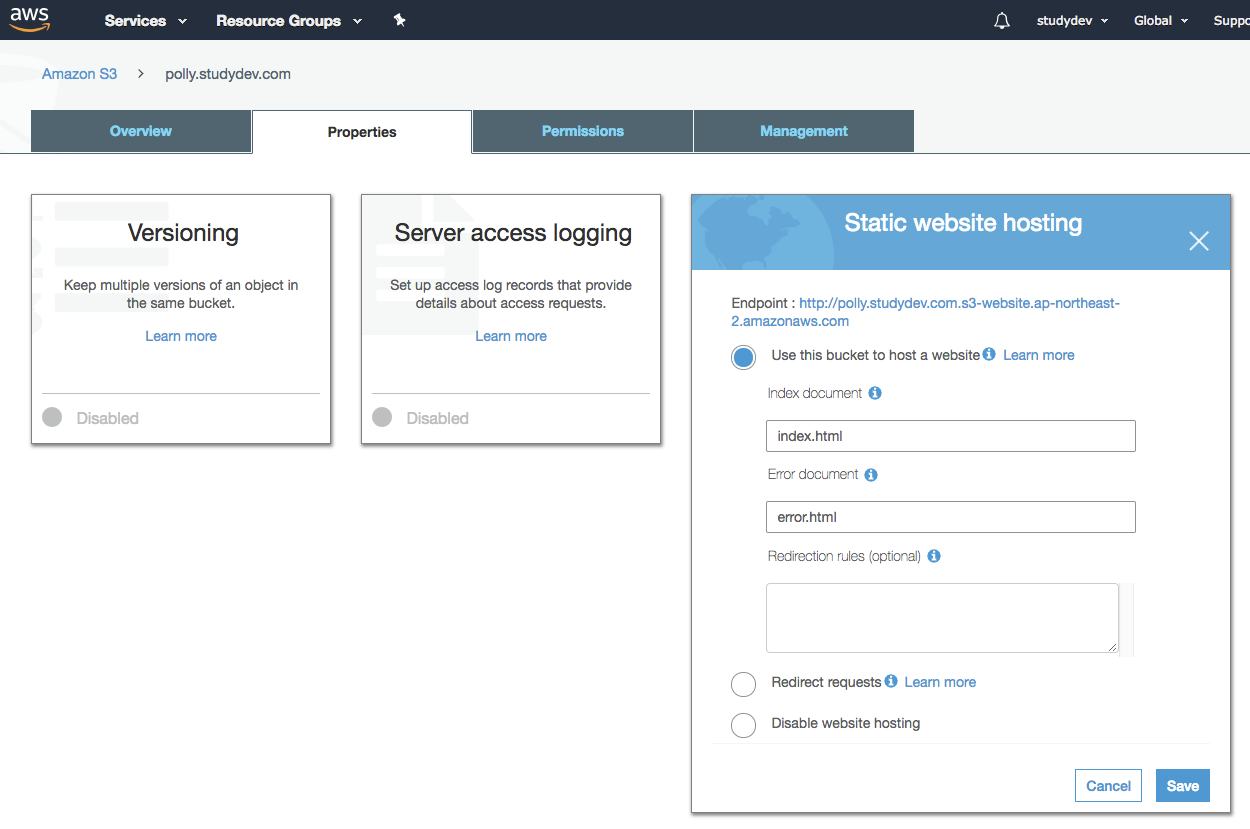Select the Redirect requests radio option

click(743, 684)
